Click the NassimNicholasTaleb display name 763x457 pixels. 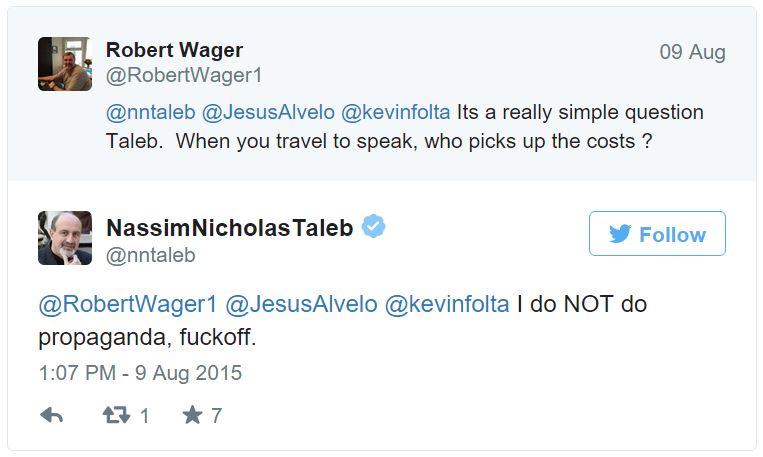[x=230, y=228]
